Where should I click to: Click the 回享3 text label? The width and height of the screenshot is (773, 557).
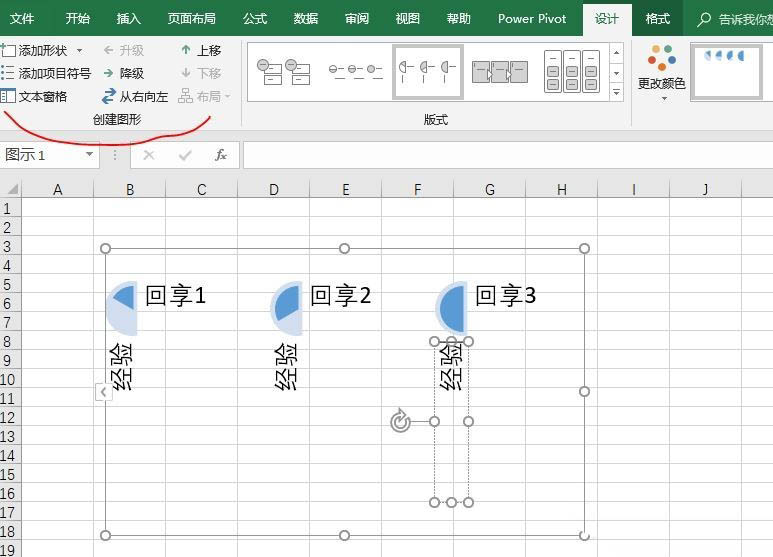pos(505,295)
